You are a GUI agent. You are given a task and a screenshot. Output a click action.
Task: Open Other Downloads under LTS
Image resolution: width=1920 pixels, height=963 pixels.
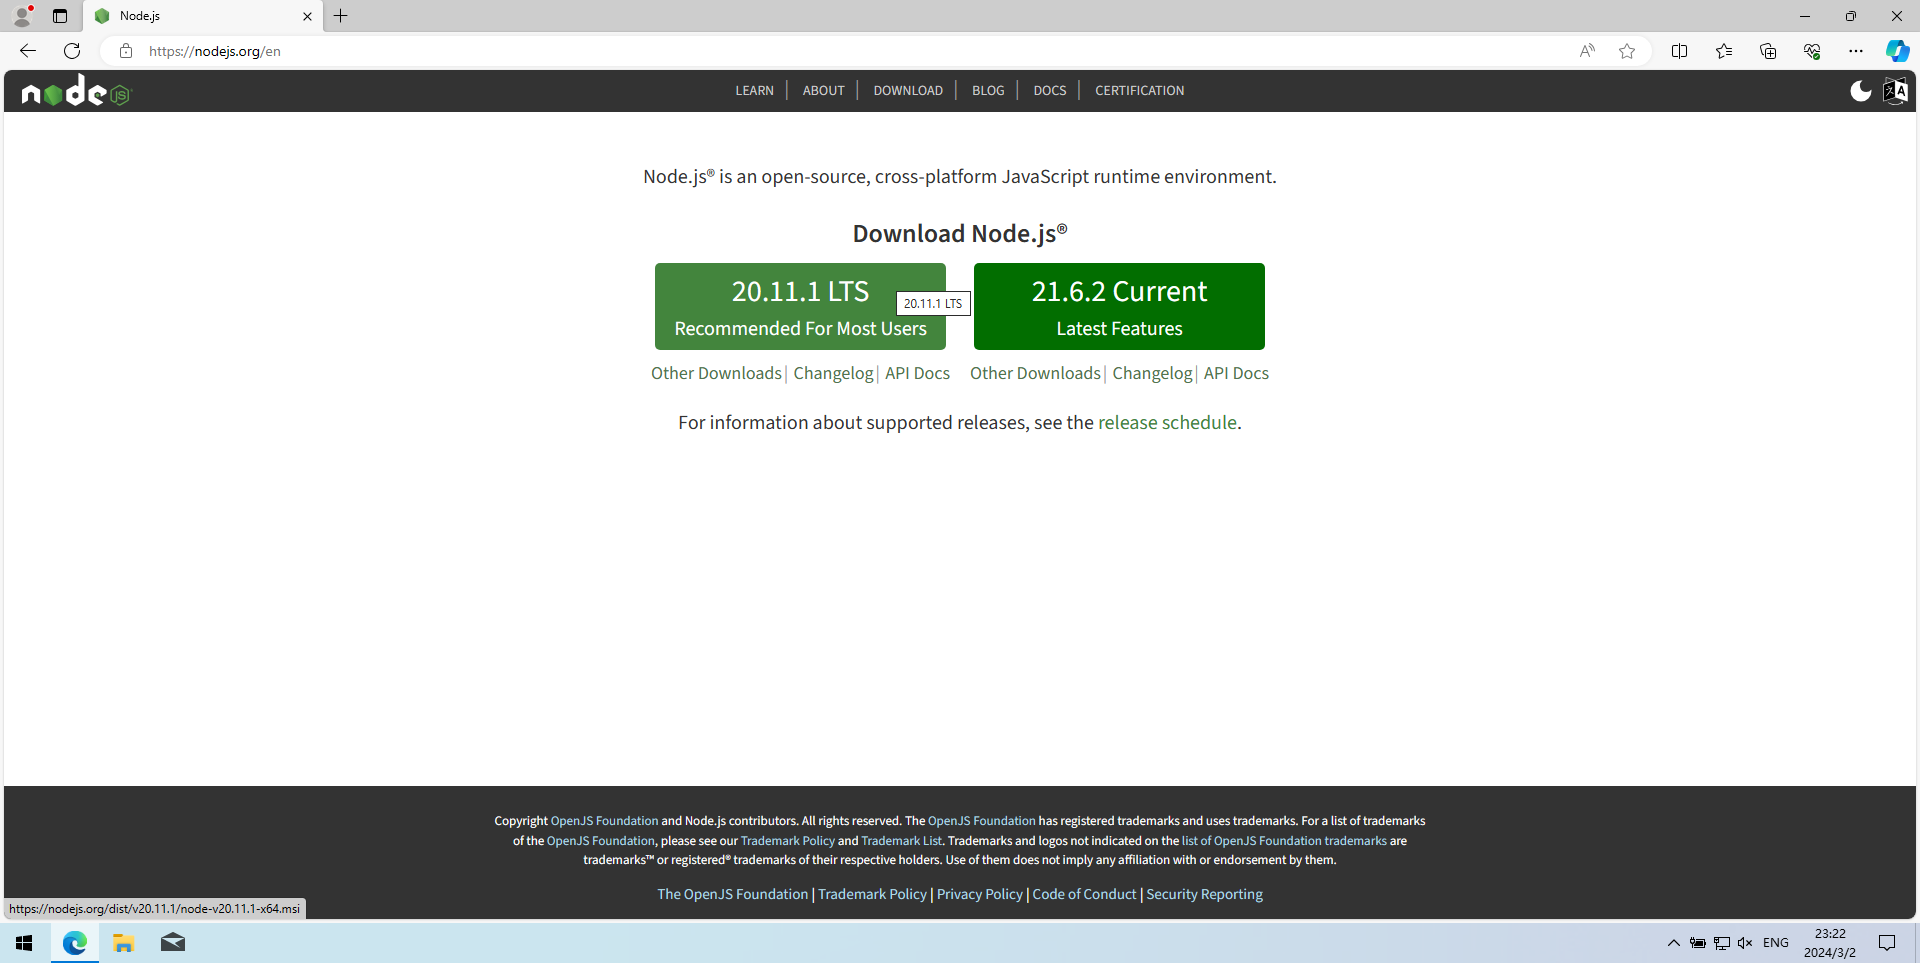tap(716, 373)
